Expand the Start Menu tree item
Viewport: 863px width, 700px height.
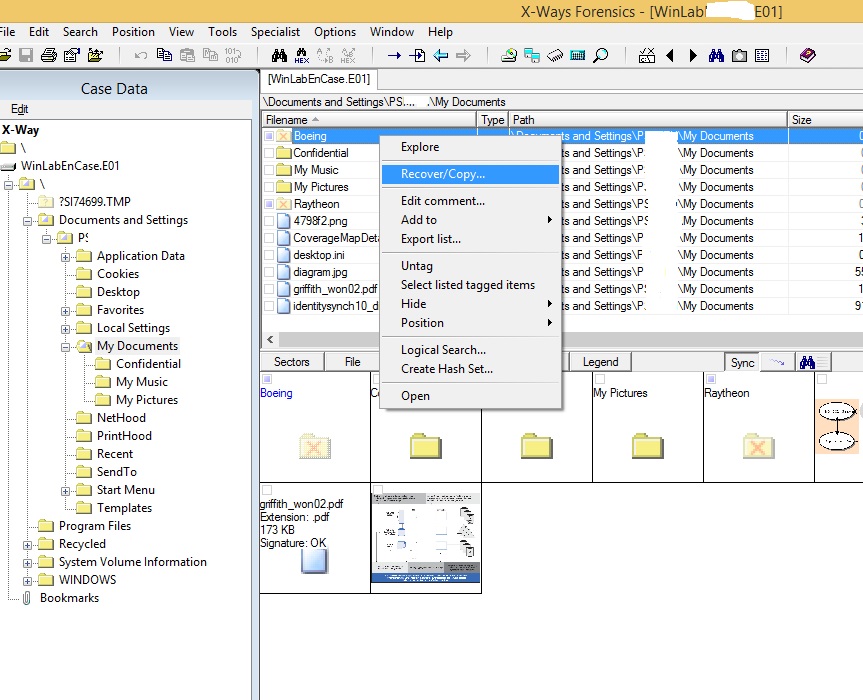coord(64,490)
